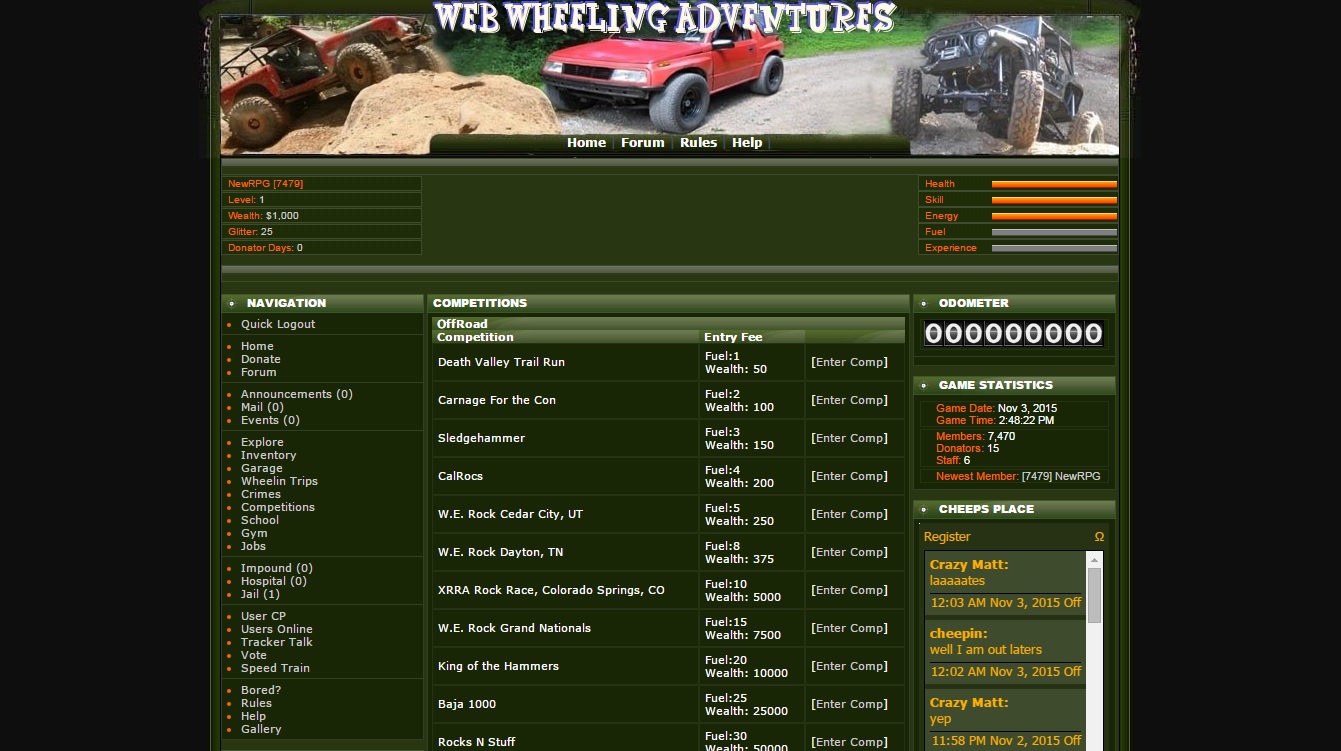Image resolution: width=1341 pixels, height=751 pixels.
Task: Enter the Death Valley Trail Run competition
Action: pyautogui.click(x=849, y=362)
